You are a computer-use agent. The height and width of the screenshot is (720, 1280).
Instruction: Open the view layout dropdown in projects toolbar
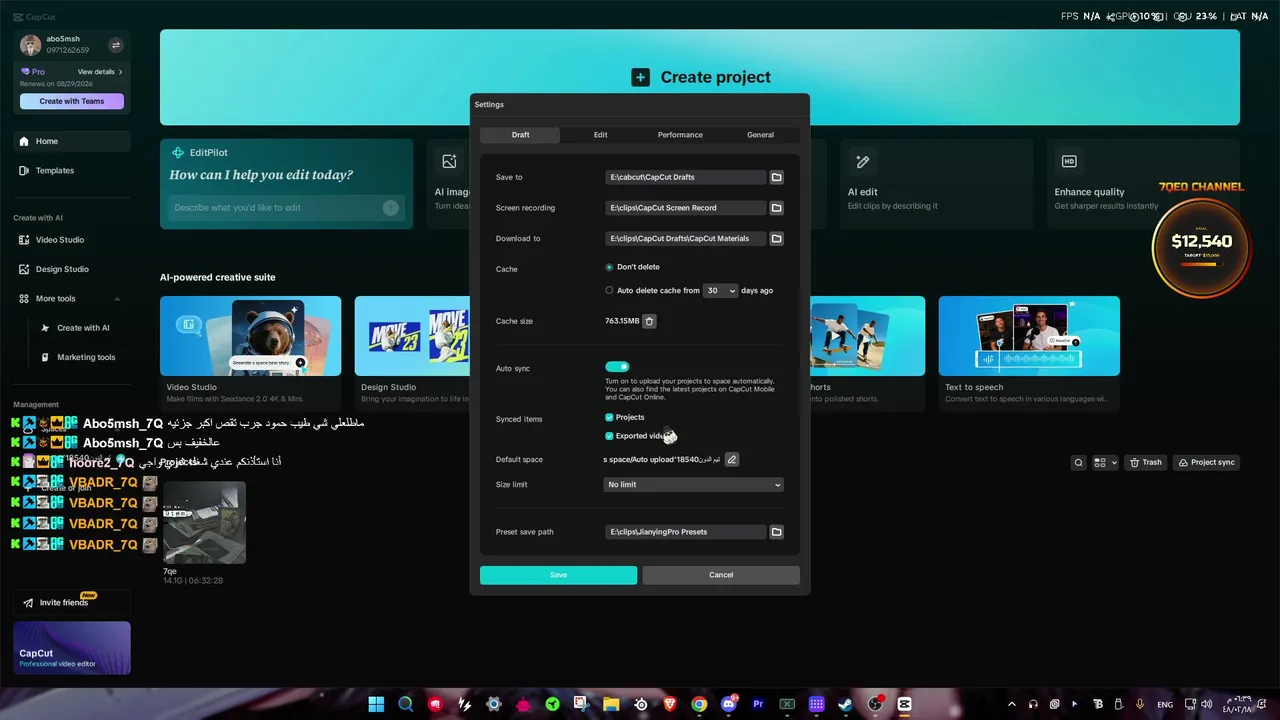point(1105,463)
